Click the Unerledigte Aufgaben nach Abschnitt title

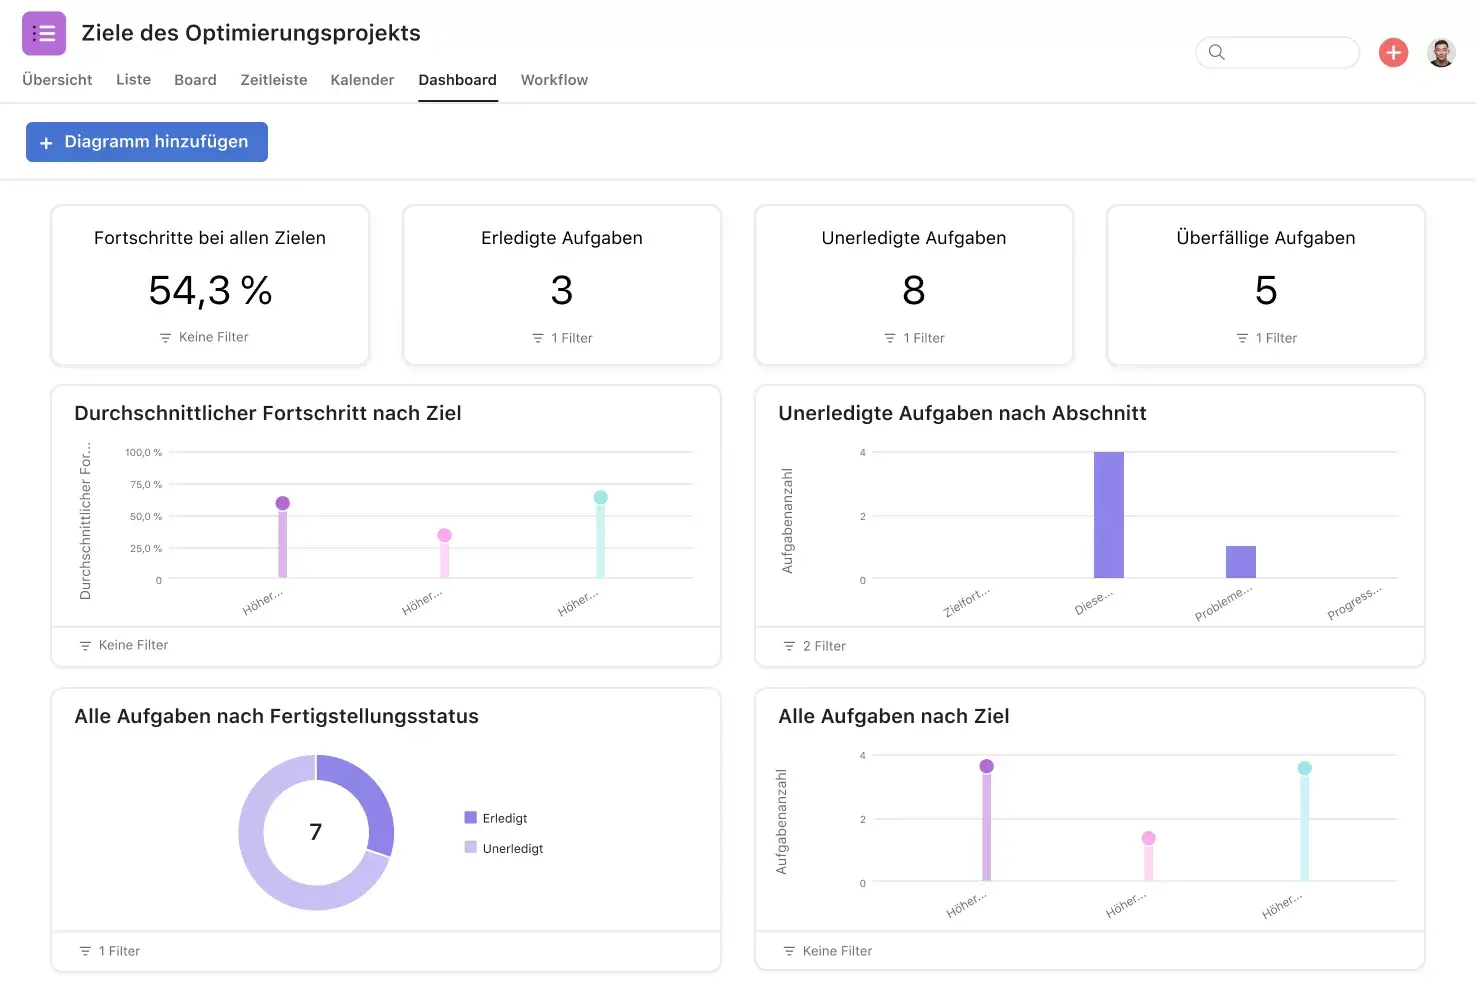click(x=962, y=414)
